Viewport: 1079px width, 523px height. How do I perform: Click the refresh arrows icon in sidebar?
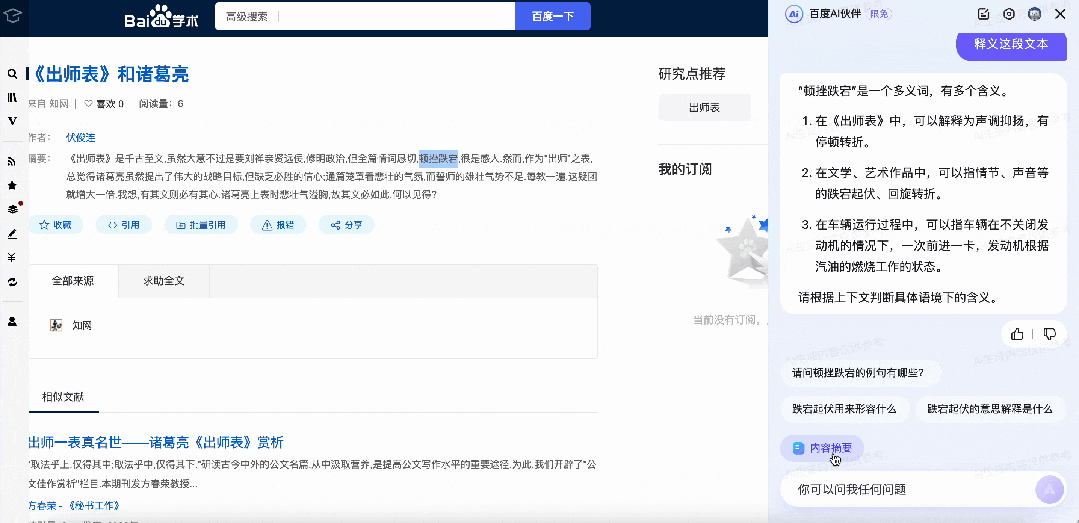click(x=12, y=282)
